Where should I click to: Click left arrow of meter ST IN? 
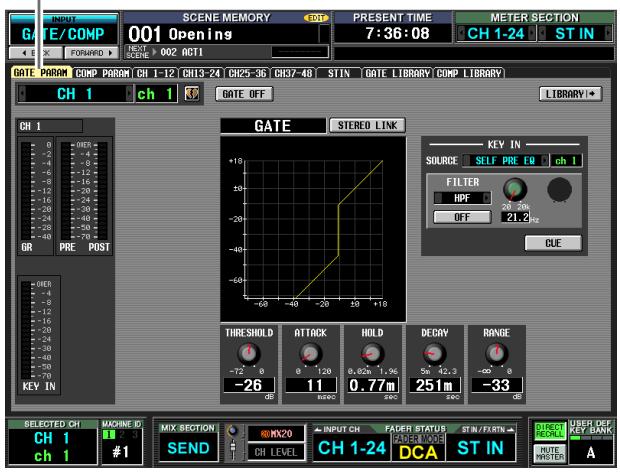pyautogui.click(x=542, y=33)
